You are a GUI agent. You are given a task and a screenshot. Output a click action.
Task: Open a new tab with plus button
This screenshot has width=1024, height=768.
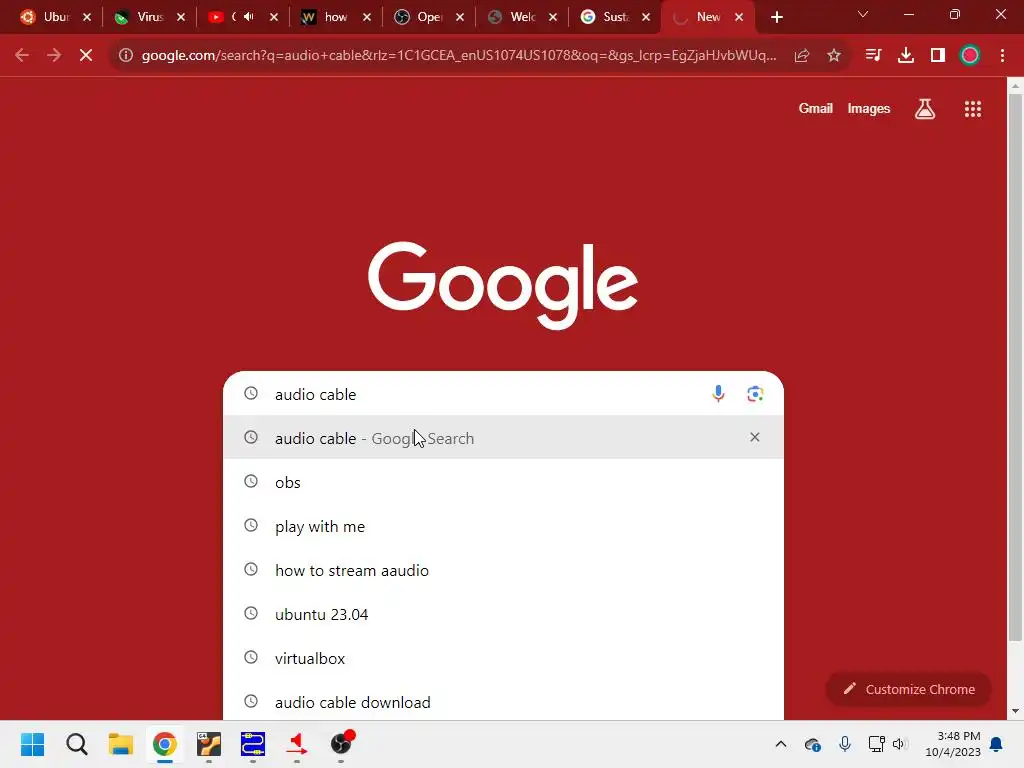[776, 17]
